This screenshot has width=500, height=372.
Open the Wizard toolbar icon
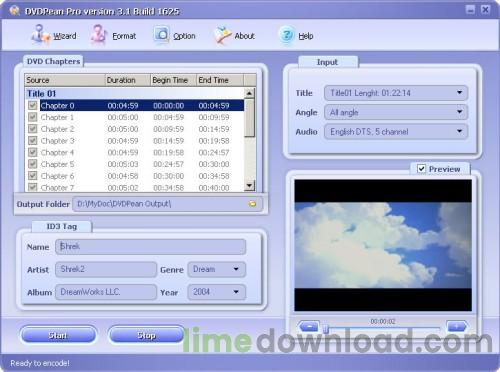tap(41, 34)
